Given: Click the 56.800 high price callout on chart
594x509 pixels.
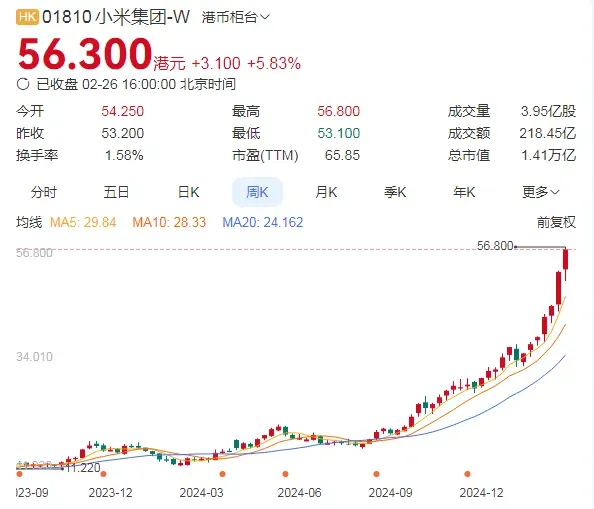Looking at the screenshot, I should [x=495, y=246].
